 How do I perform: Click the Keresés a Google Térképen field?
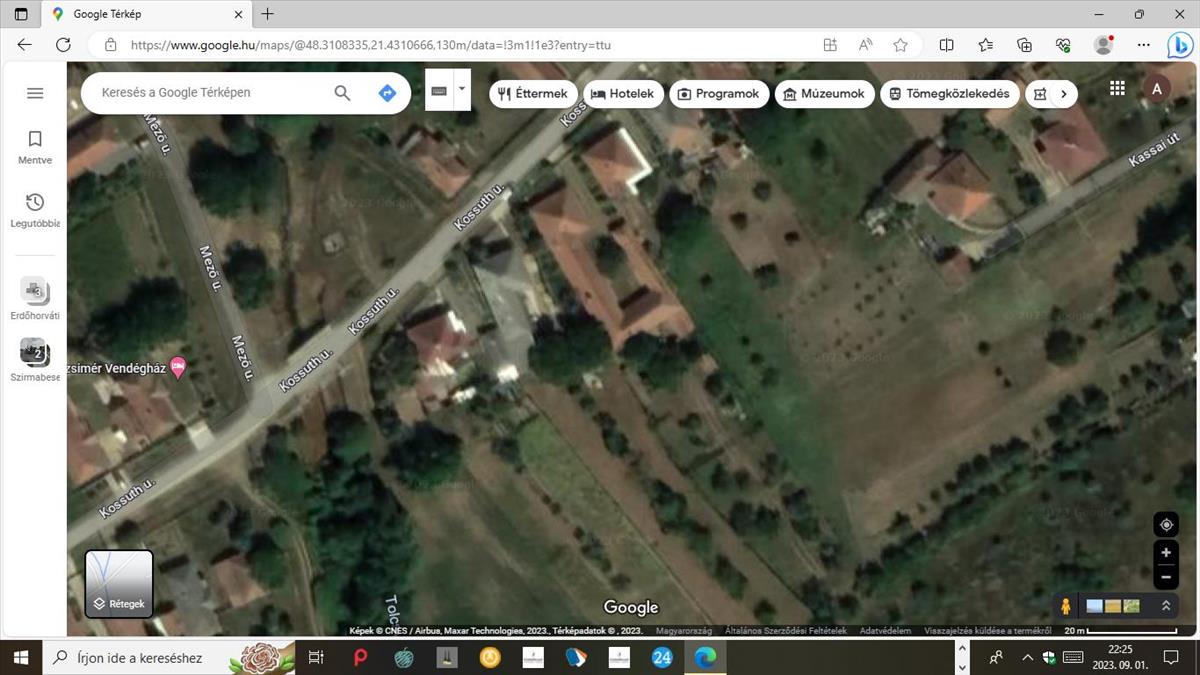(210, 93)
